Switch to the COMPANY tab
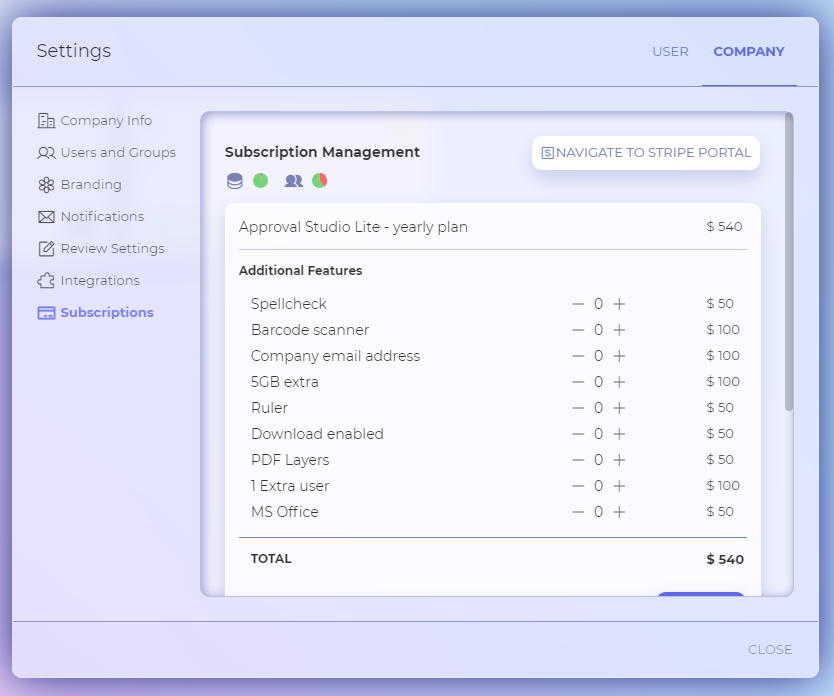The width and height of the screenshot is (834, 696). 749,52
